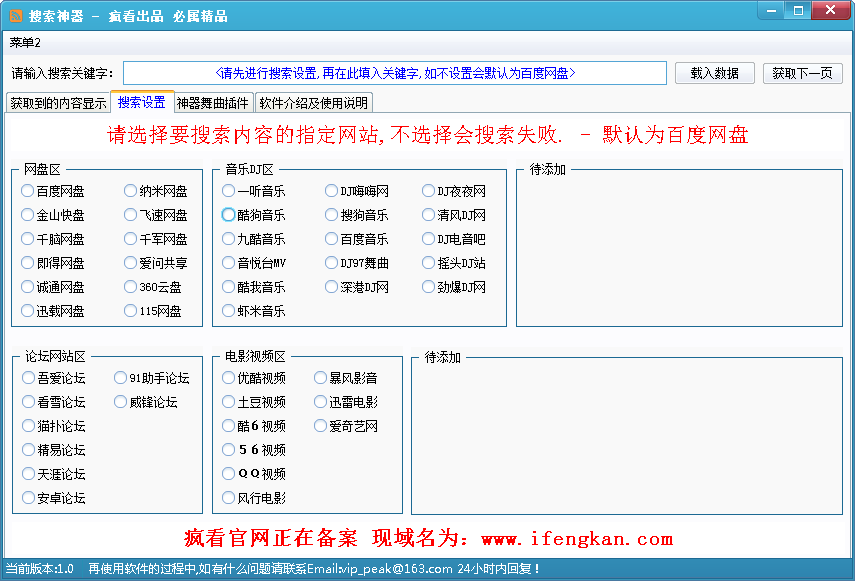
Task: Select the 迅雷电影 option
Action: tap(346, 402)
